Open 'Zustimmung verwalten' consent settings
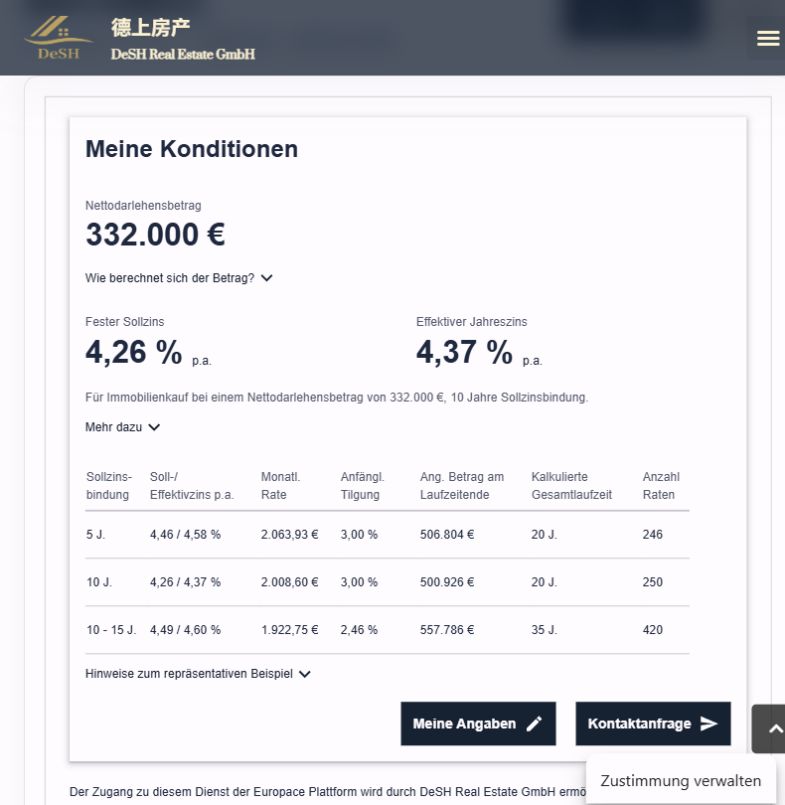This screenshot has width=785, height=805. coord(681,780)
